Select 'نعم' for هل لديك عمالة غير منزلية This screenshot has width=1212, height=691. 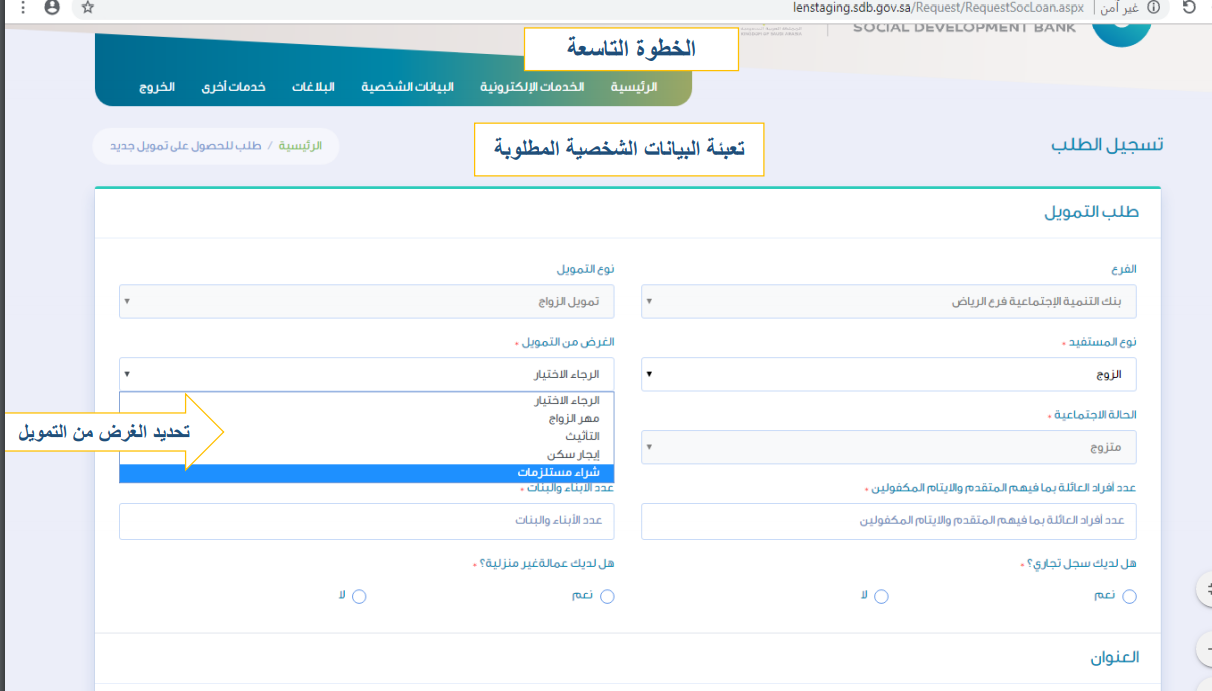click(x=607, y=596)
